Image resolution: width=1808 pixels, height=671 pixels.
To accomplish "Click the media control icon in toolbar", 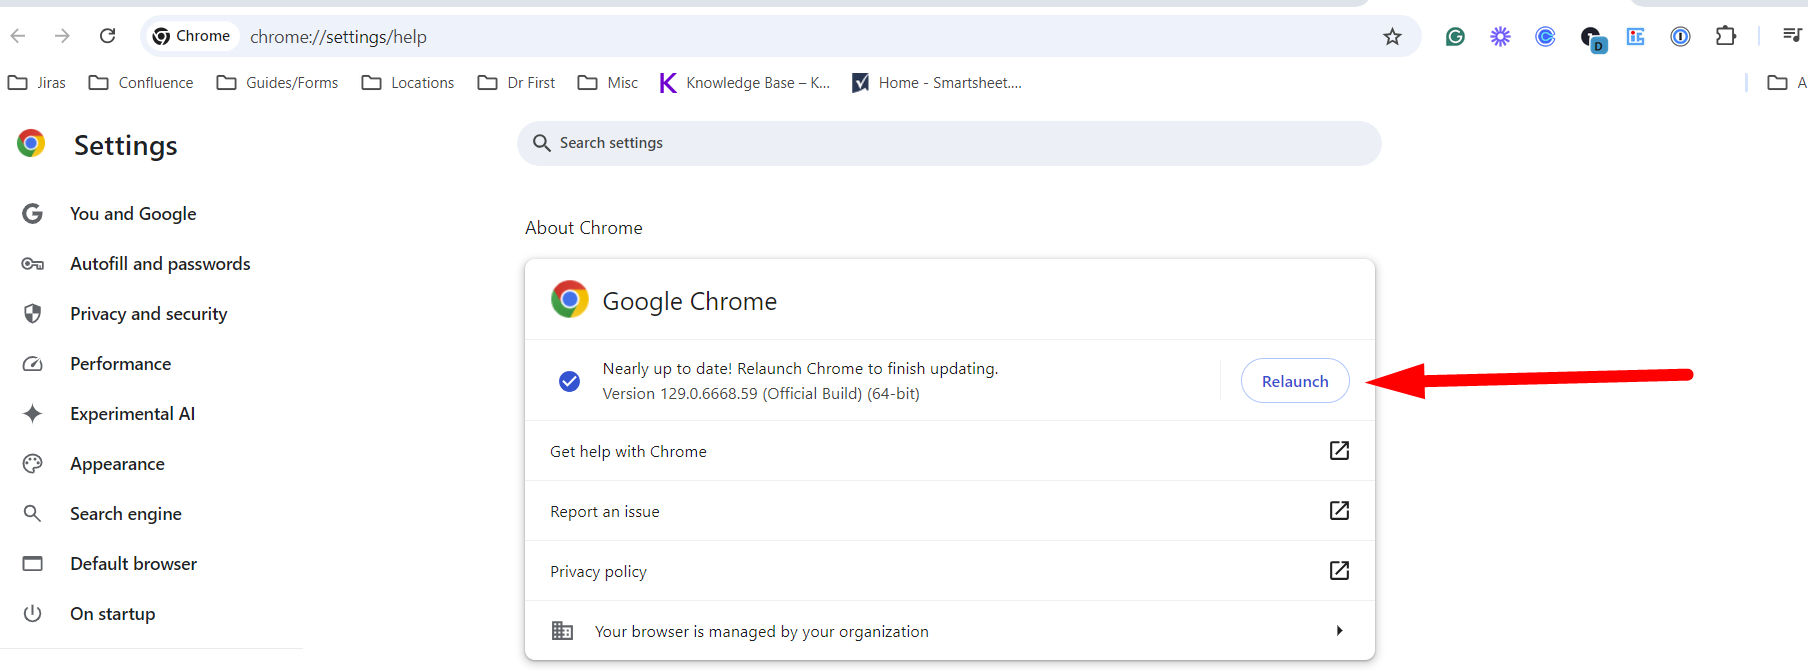I will (x=1791, y=36).
